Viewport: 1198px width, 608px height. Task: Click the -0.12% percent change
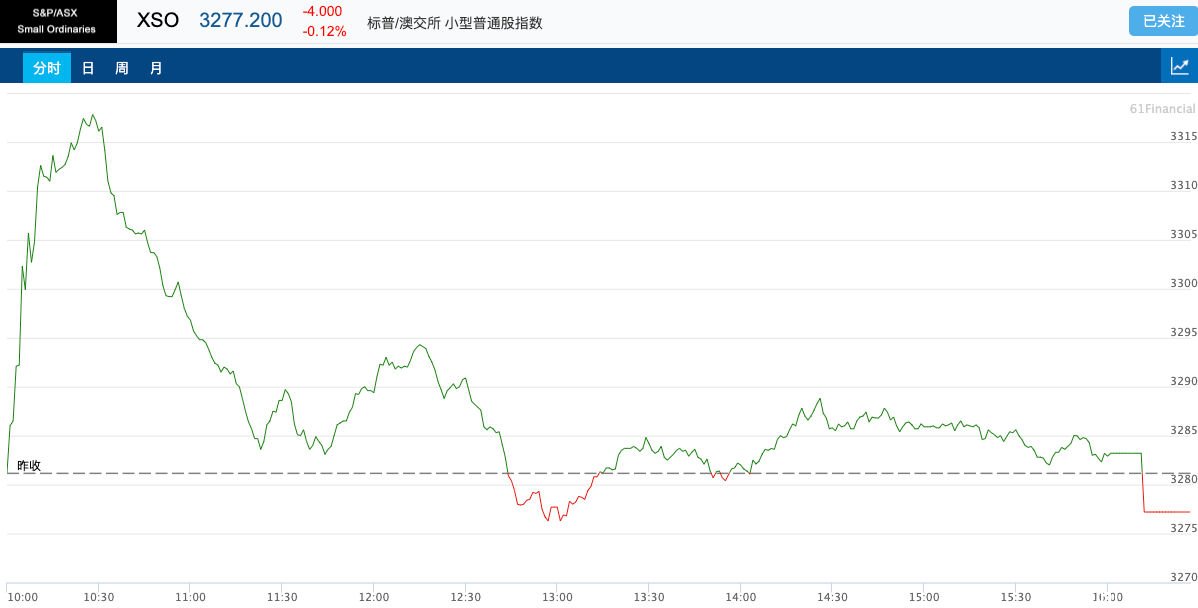324,31
